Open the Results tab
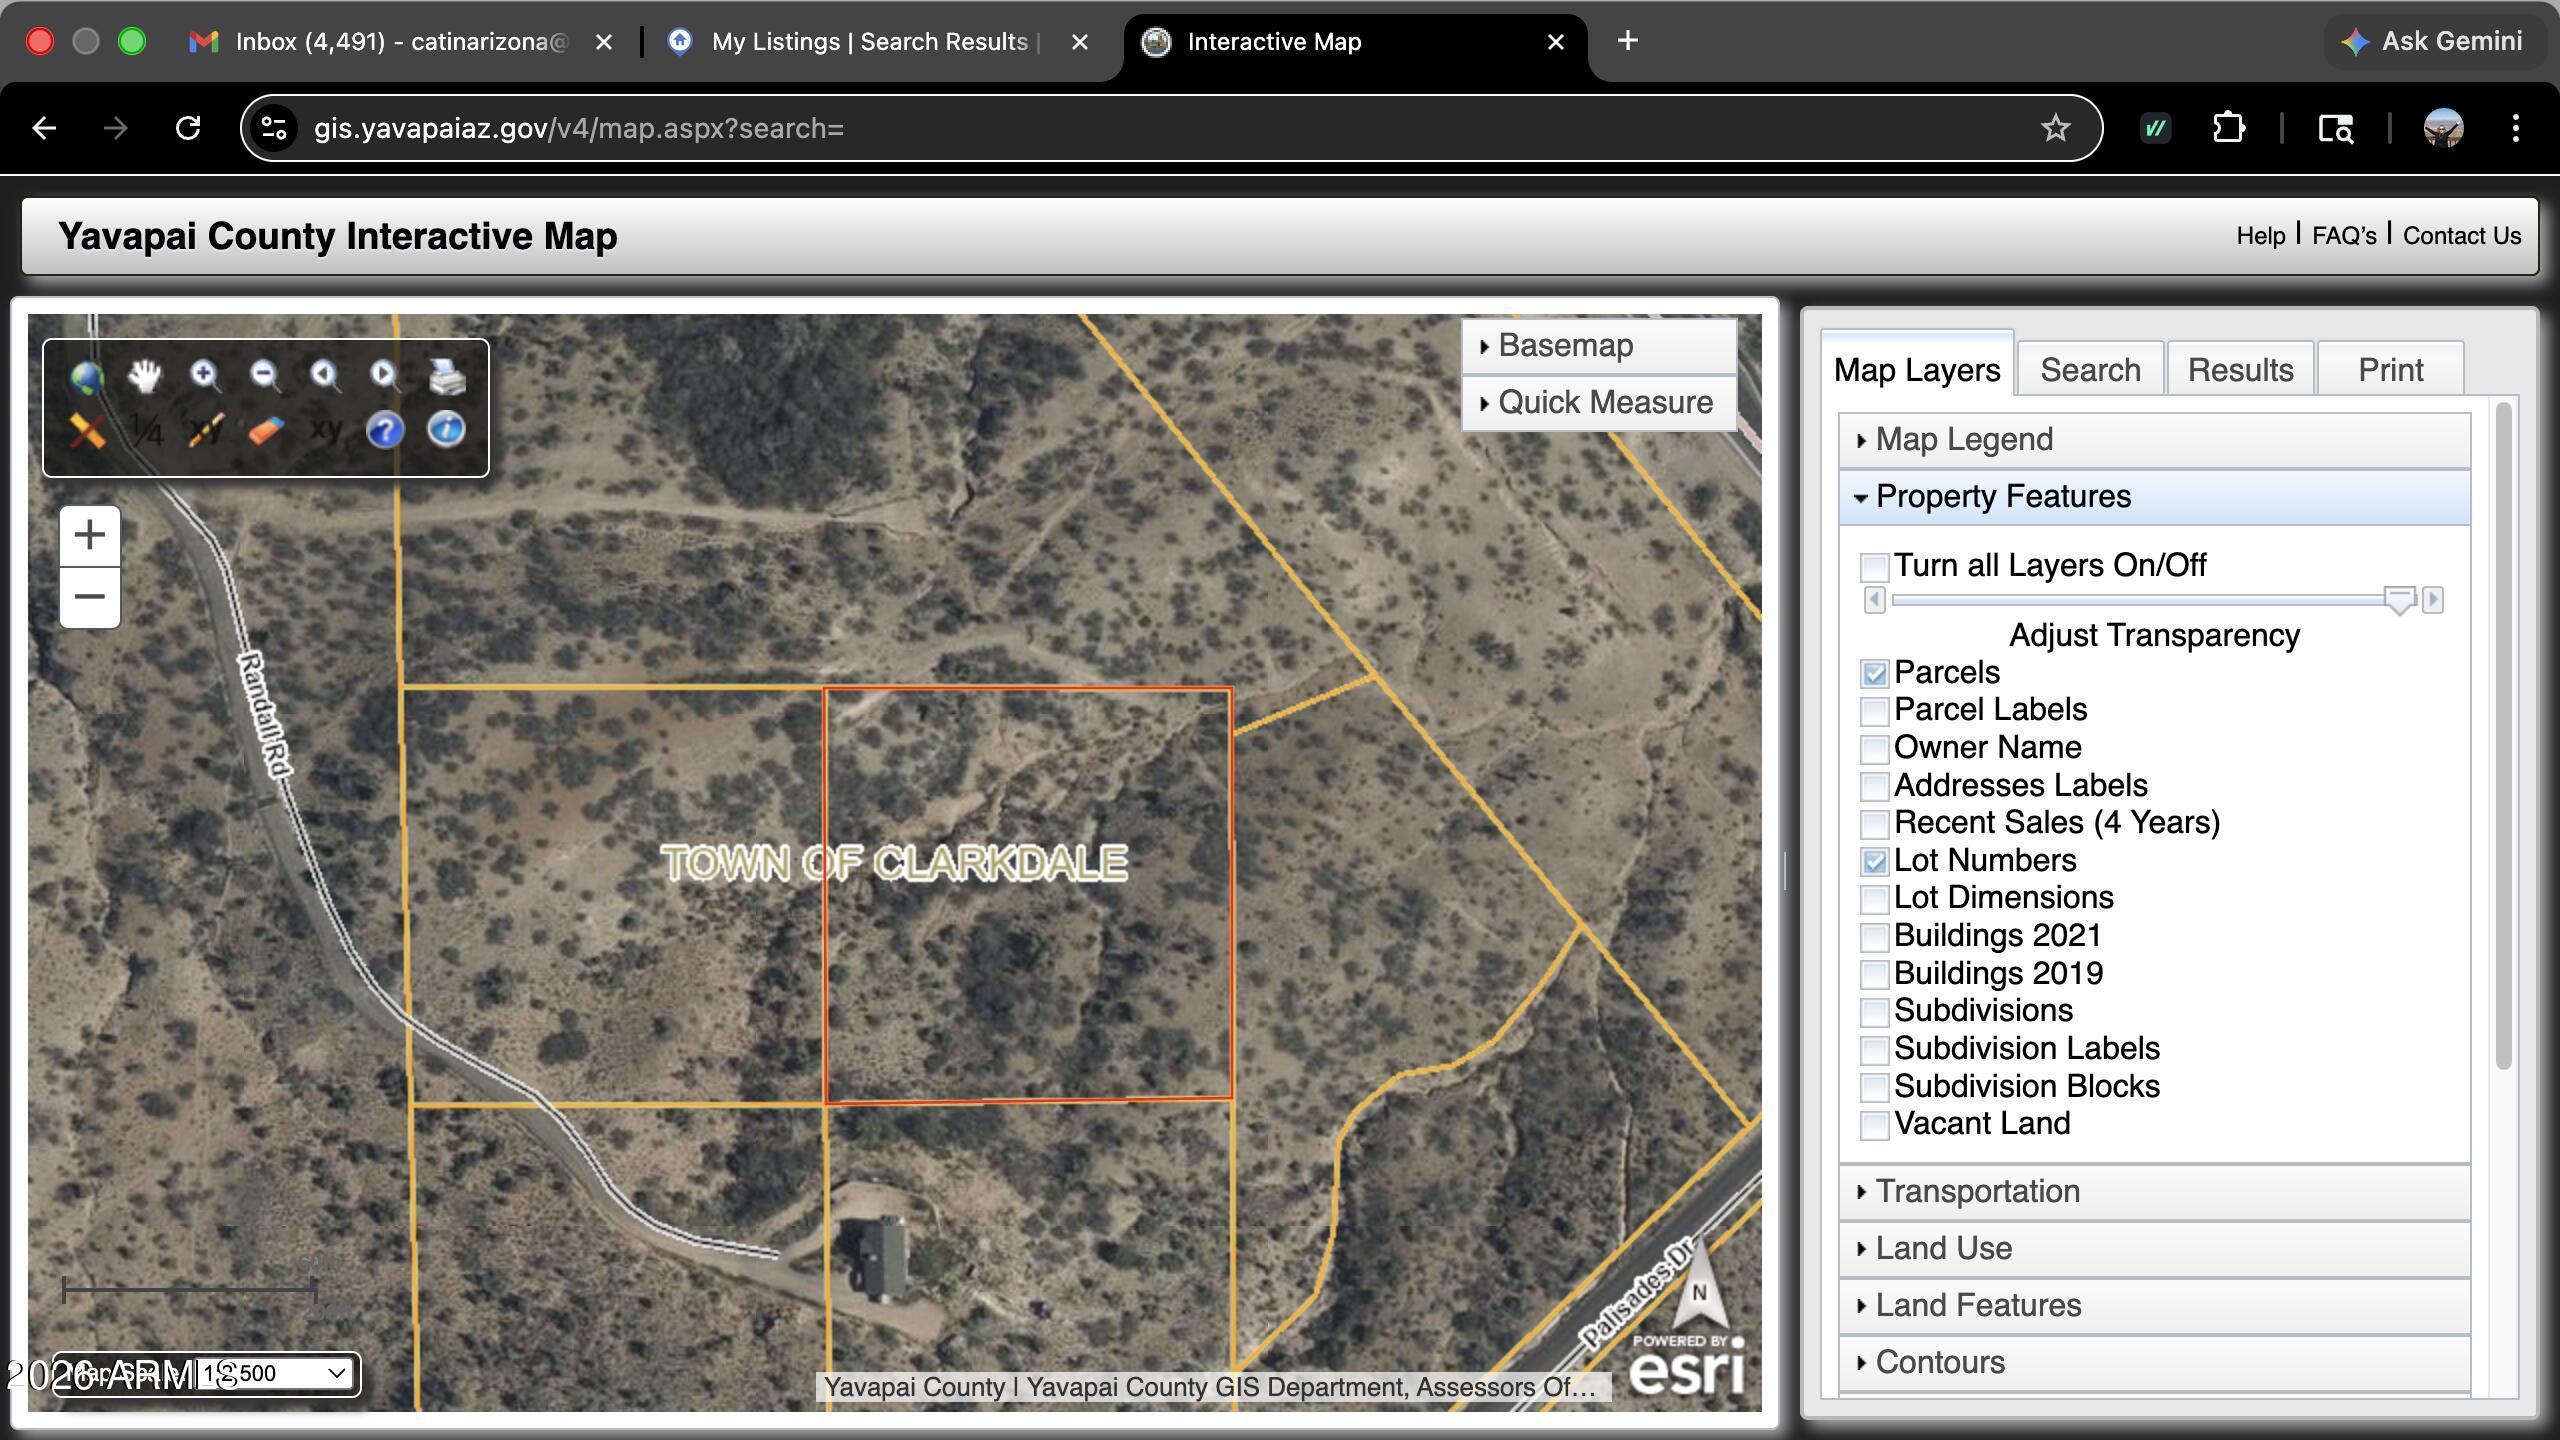The image size is (2560, 1440). (2240, 369)
